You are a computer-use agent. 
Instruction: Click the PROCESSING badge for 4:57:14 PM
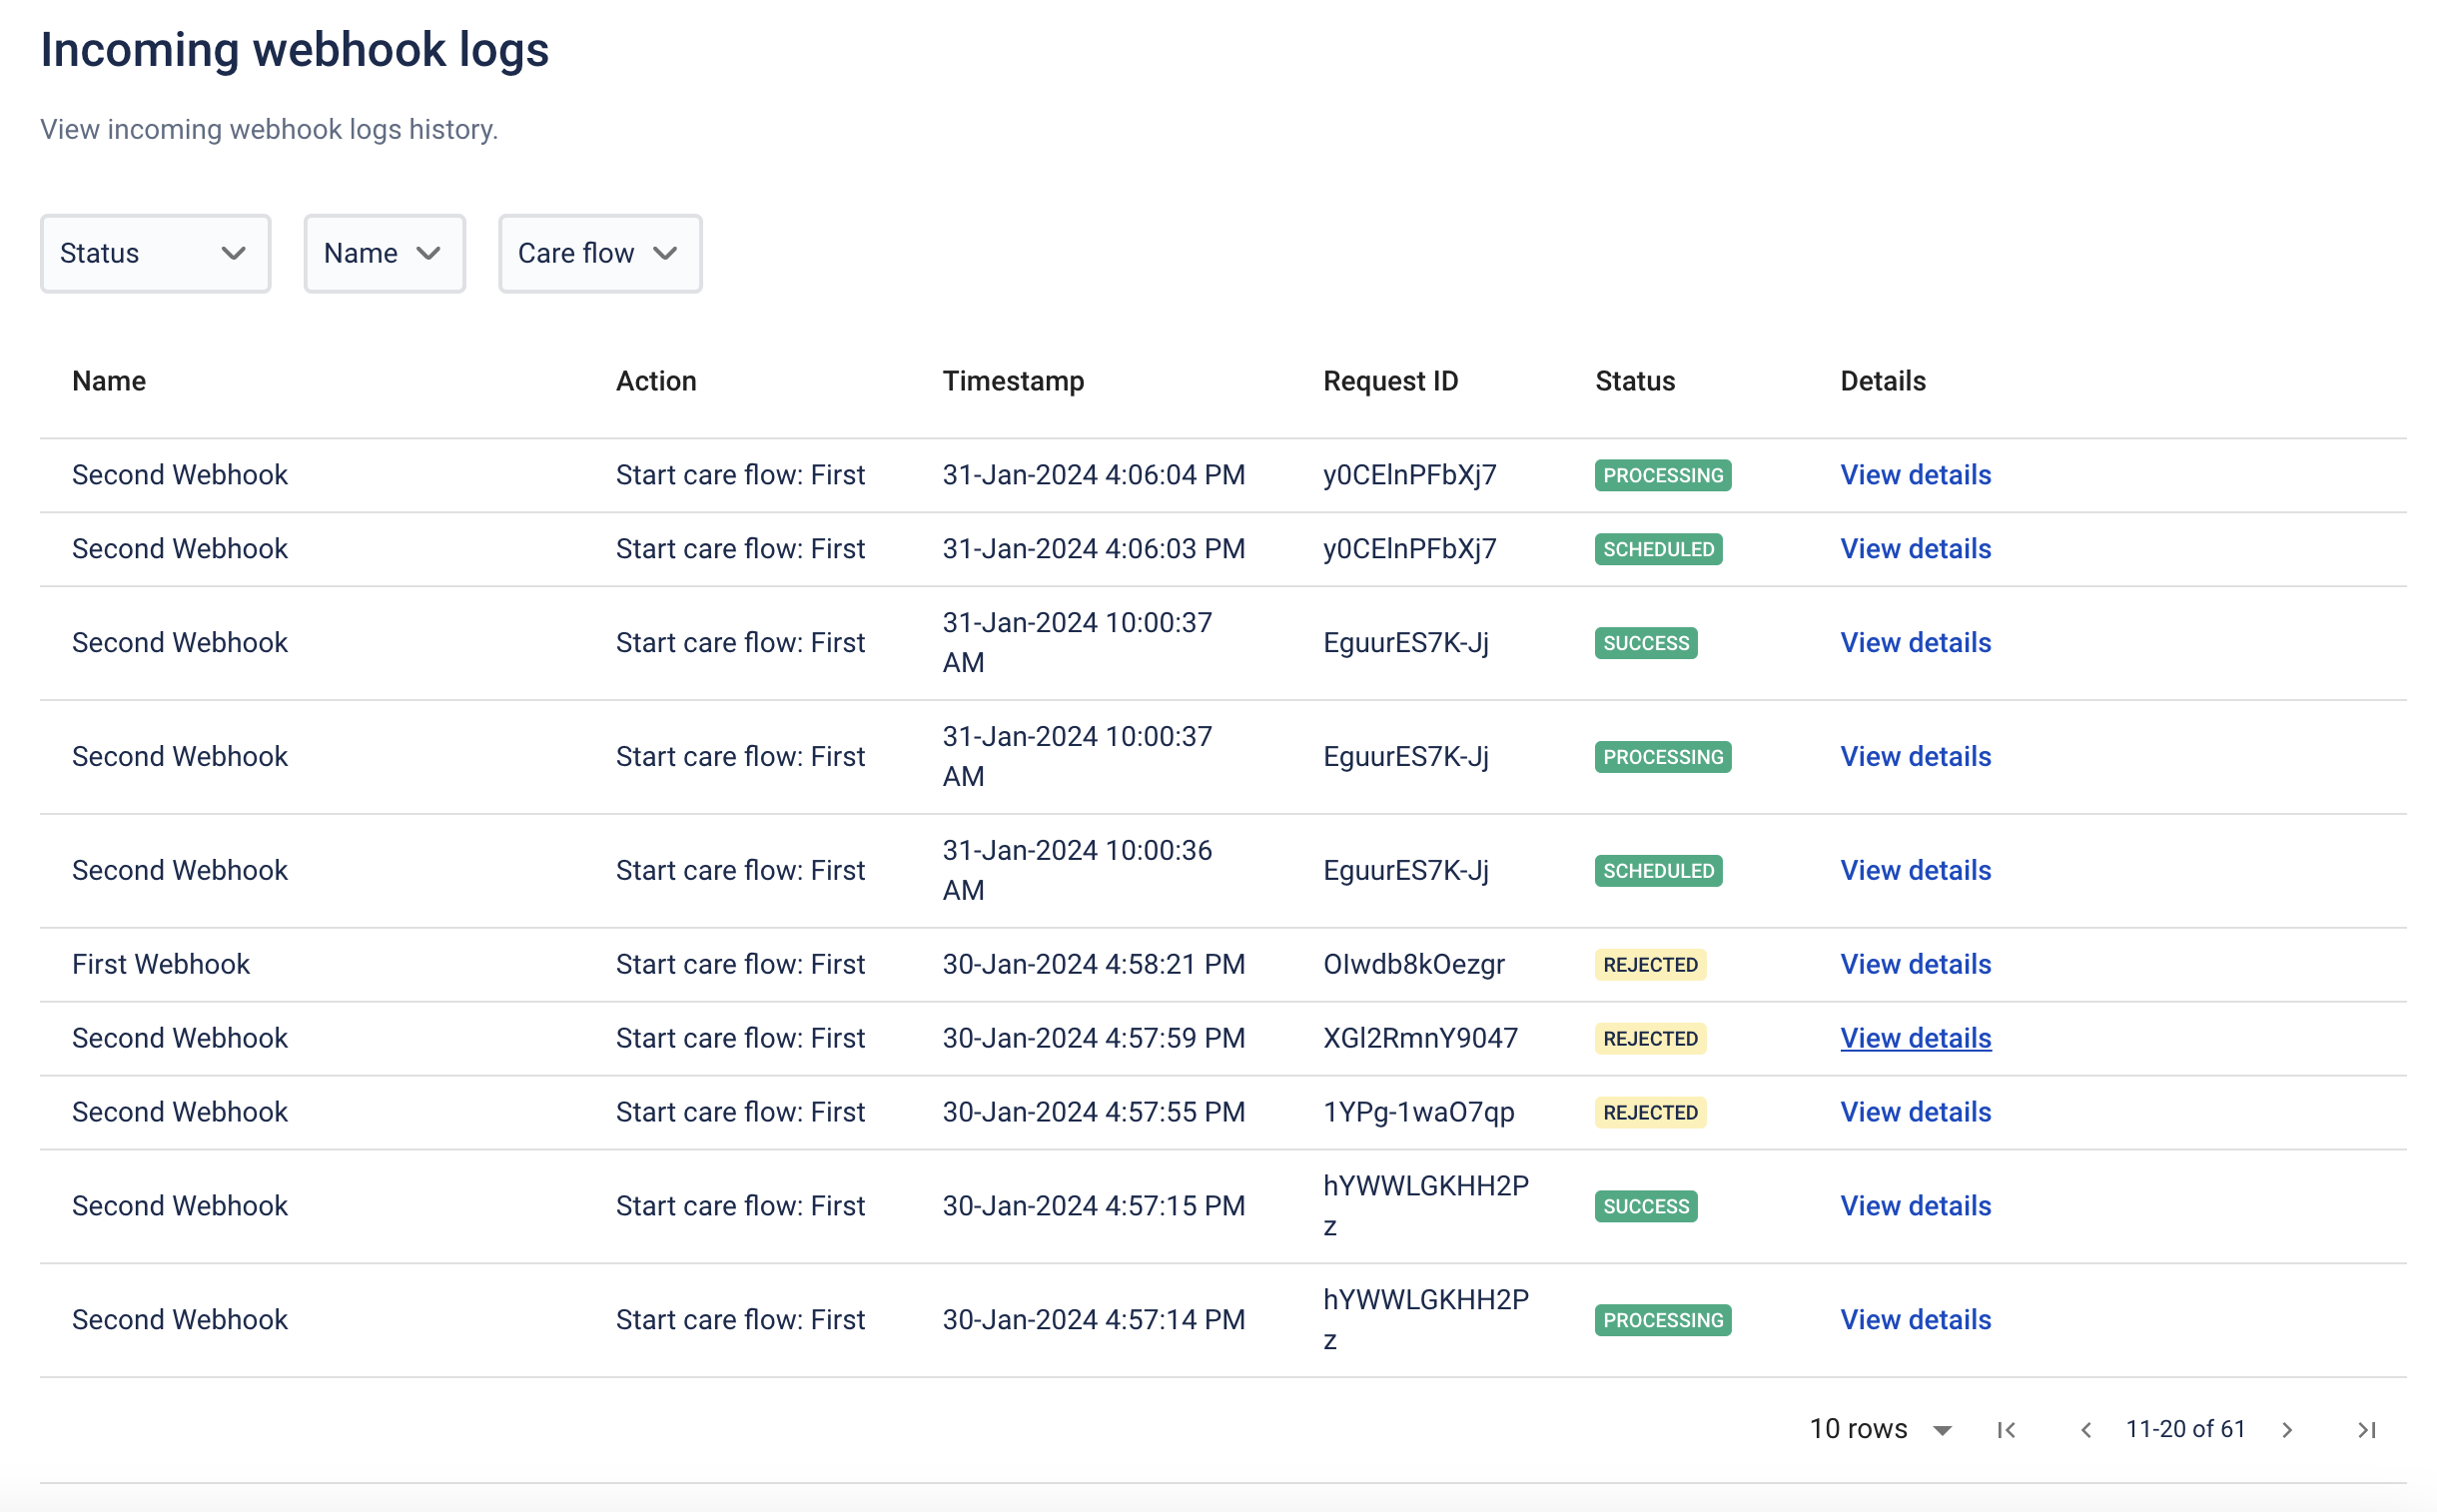[x=1662, y=1321]
